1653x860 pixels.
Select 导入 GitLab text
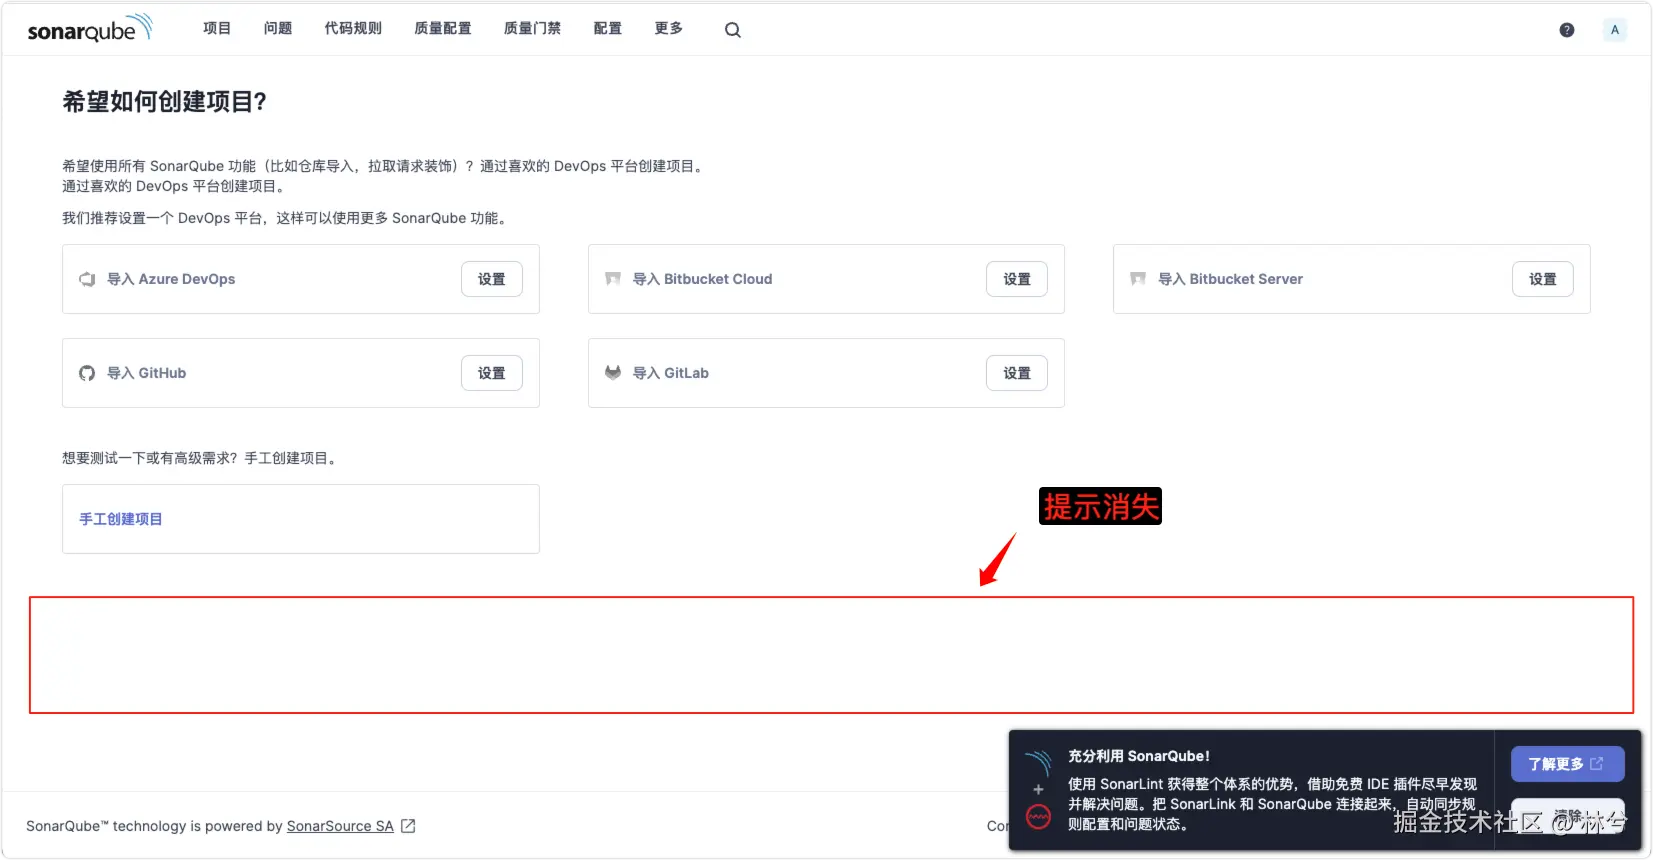click(x=671, y=373)
